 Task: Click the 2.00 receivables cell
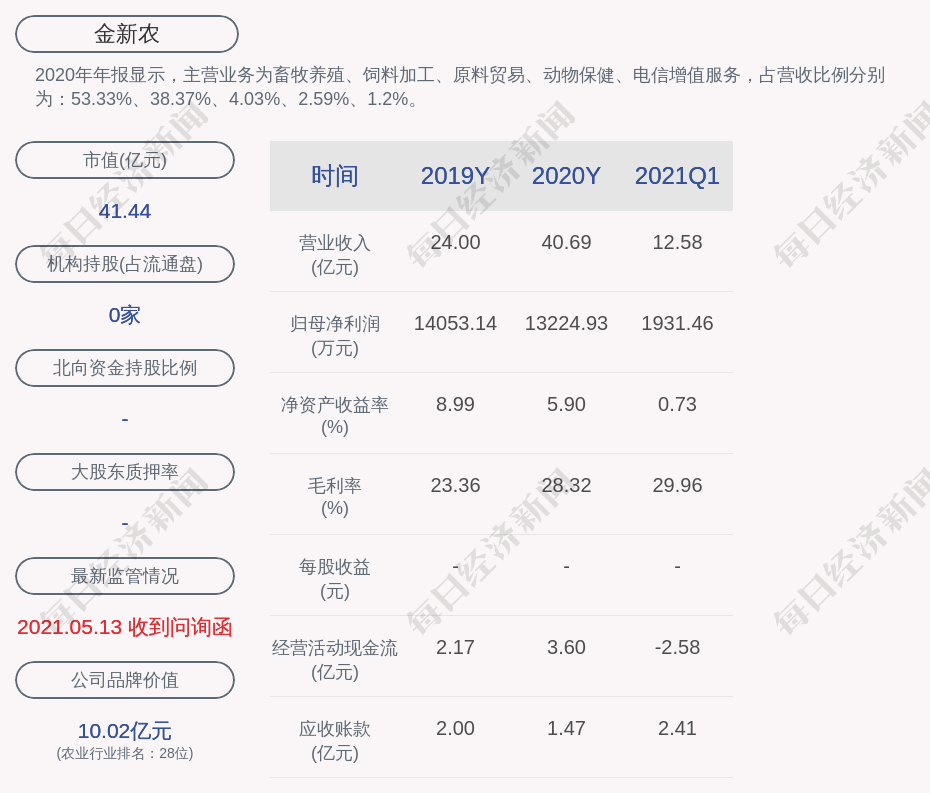click(x=455, y=728)
